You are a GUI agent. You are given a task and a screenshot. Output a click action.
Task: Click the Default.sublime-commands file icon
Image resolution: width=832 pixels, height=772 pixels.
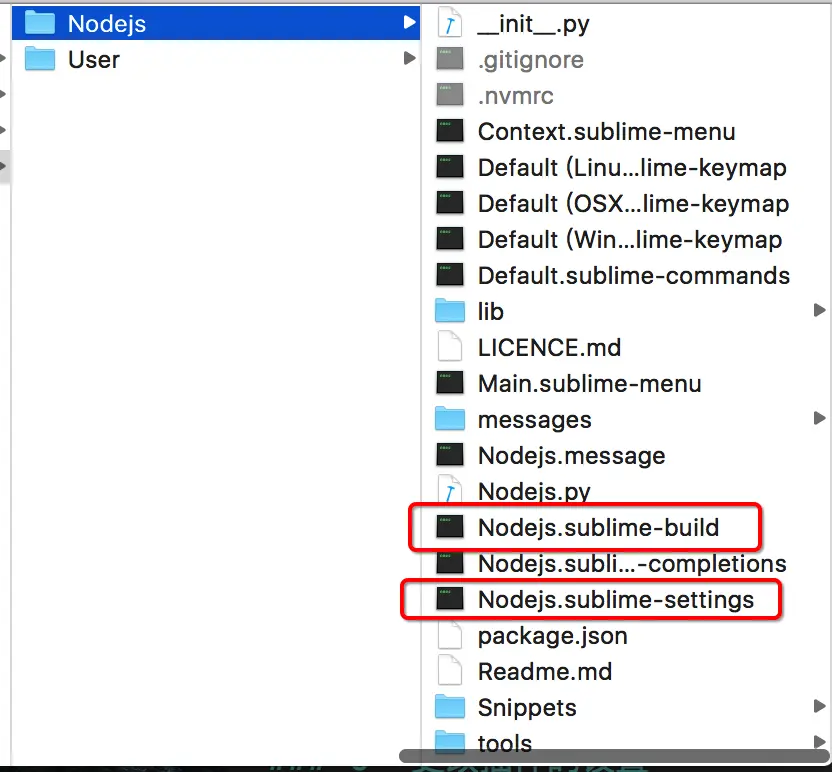tap(449, 274)
